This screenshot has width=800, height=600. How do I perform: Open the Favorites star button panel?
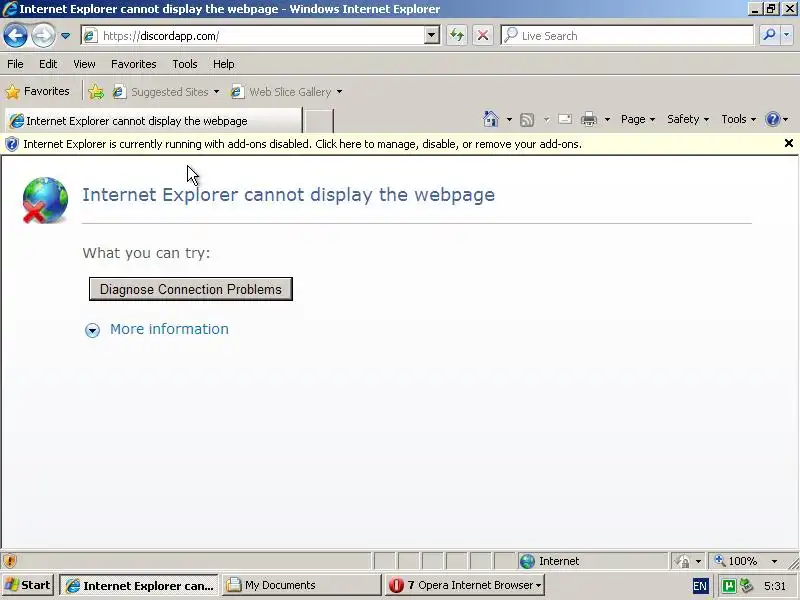pos(38,91)
